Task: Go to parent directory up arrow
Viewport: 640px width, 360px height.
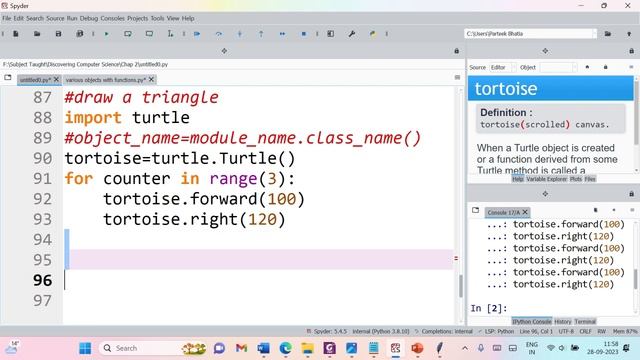Action: tap(629, 34)
